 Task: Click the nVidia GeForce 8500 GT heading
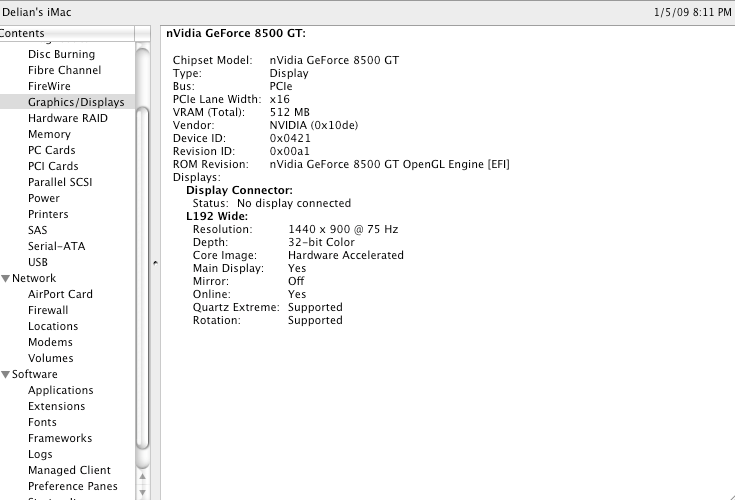(x=236, y=33)
